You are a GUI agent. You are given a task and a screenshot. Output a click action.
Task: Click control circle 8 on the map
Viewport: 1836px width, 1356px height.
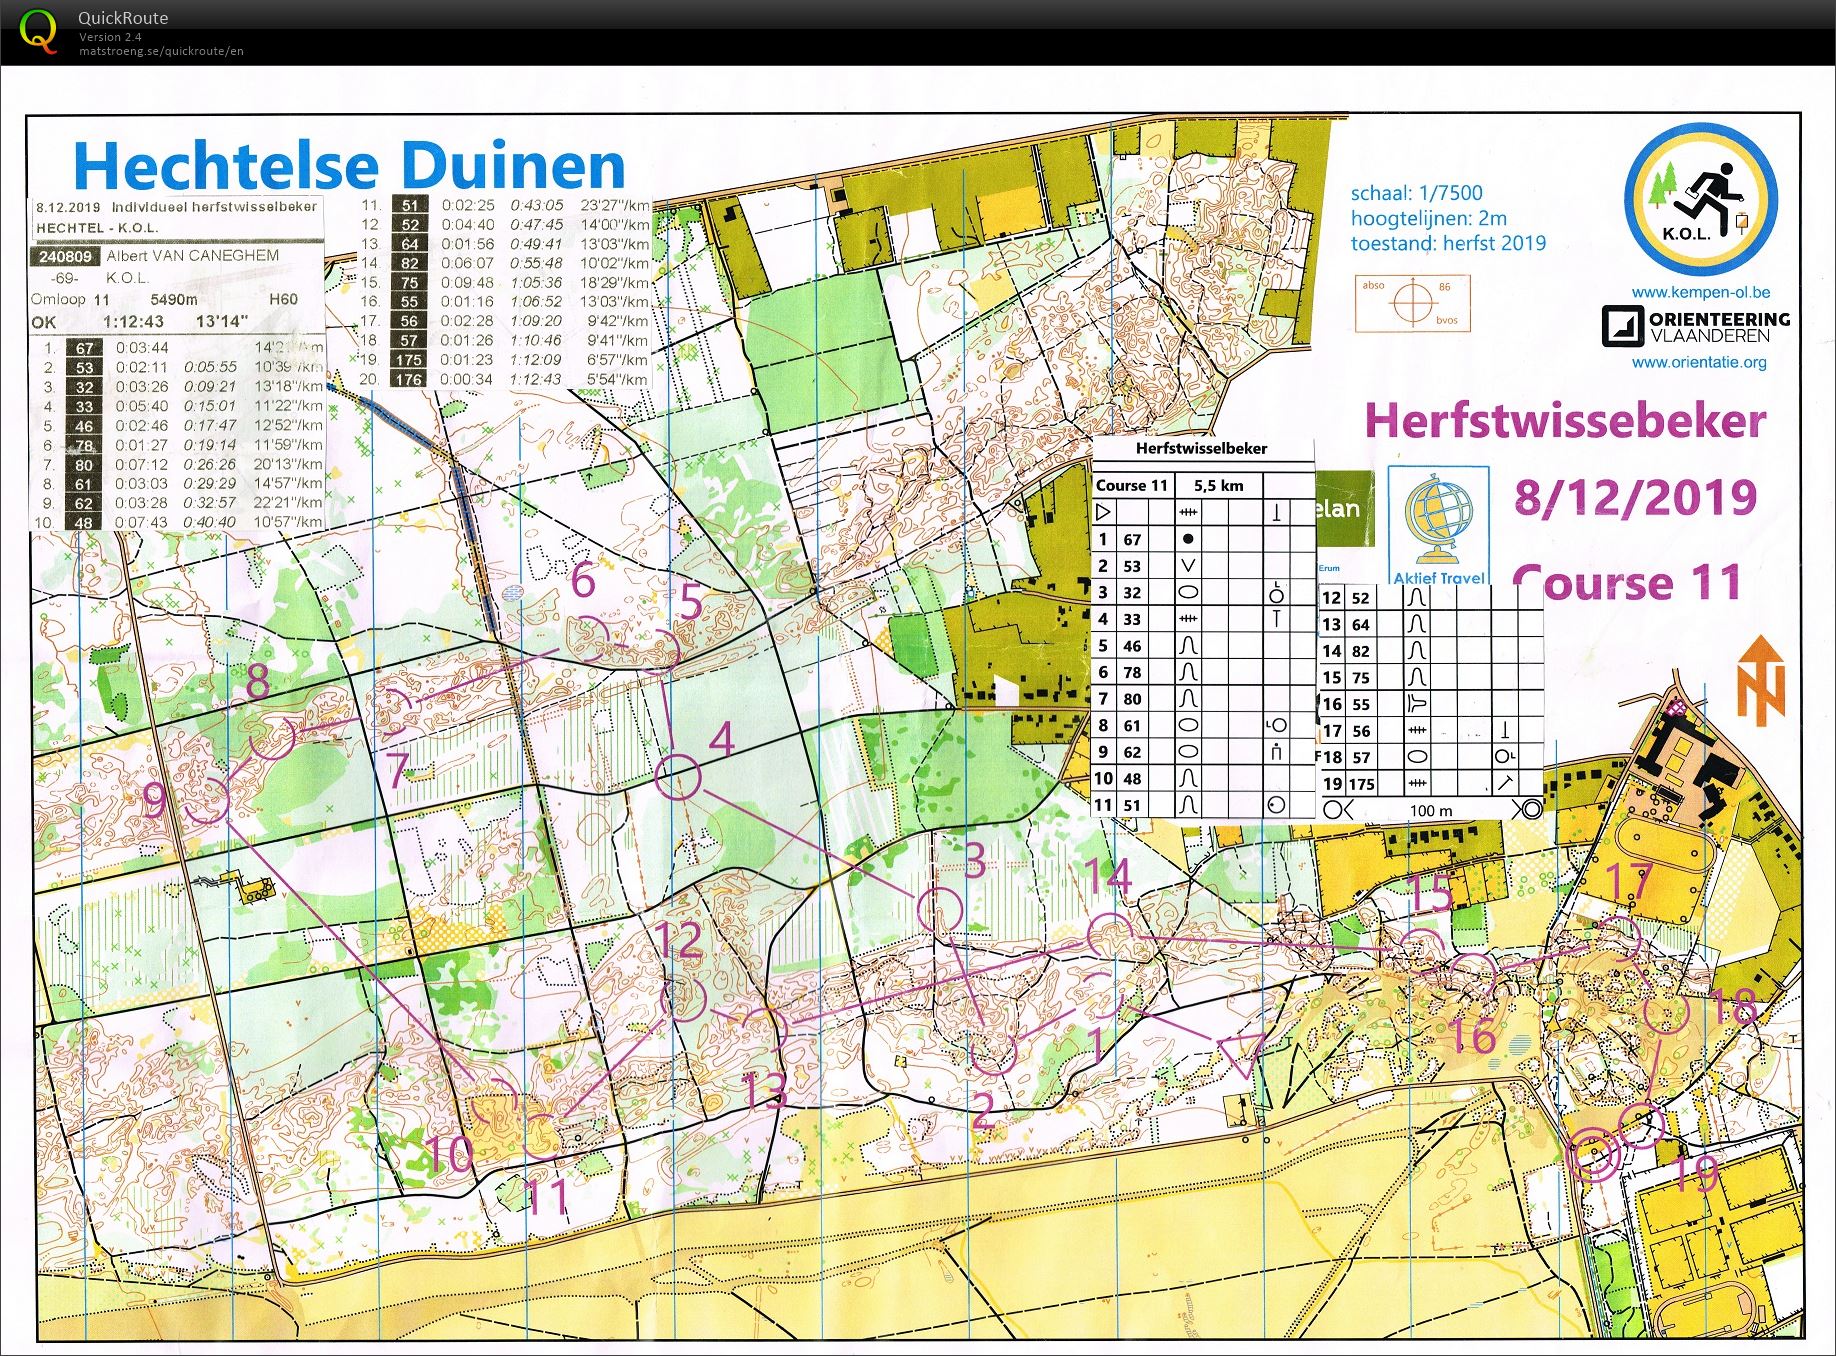coord(272,738)
